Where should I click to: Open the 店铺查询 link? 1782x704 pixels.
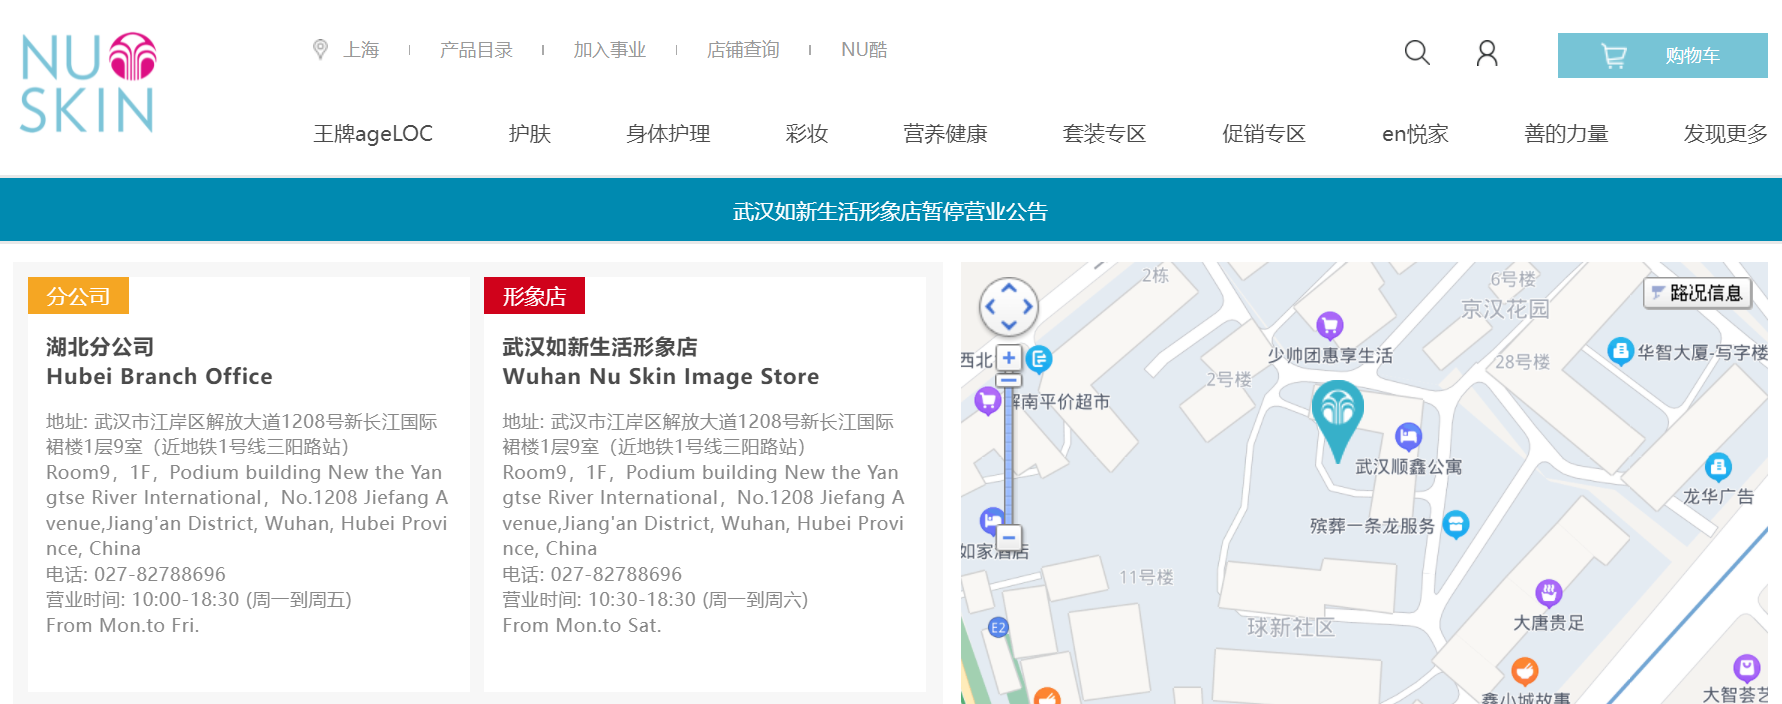743,50
